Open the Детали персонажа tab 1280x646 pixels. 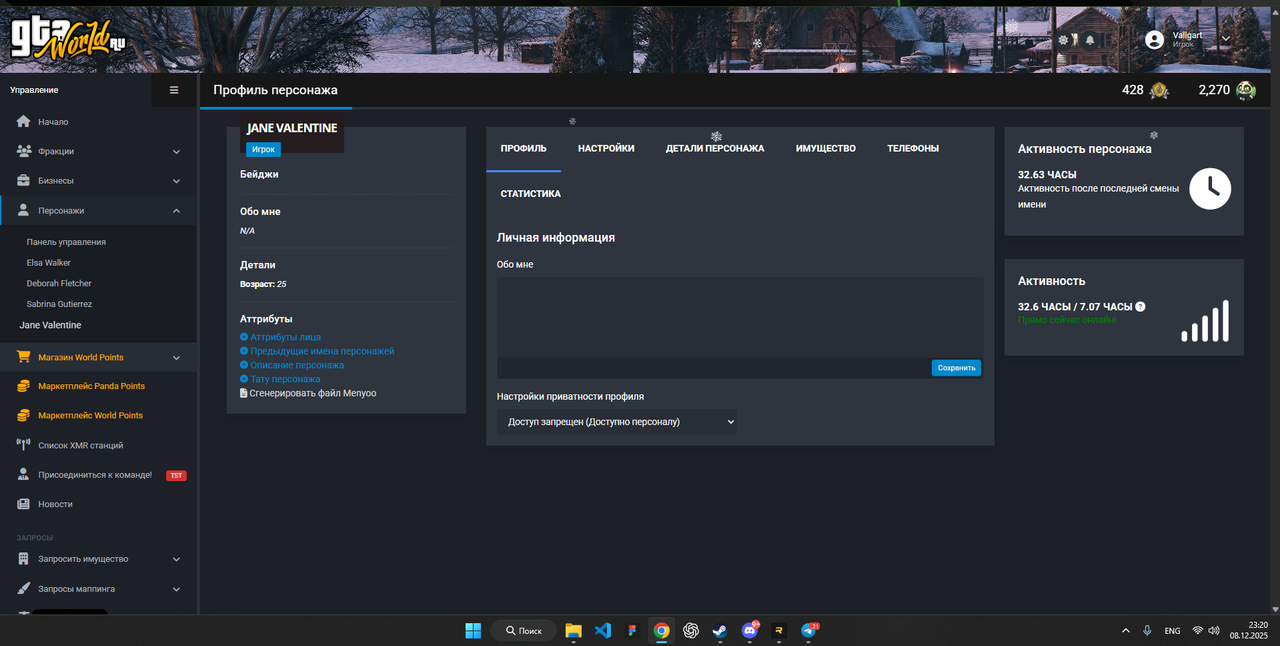point(715,148)
